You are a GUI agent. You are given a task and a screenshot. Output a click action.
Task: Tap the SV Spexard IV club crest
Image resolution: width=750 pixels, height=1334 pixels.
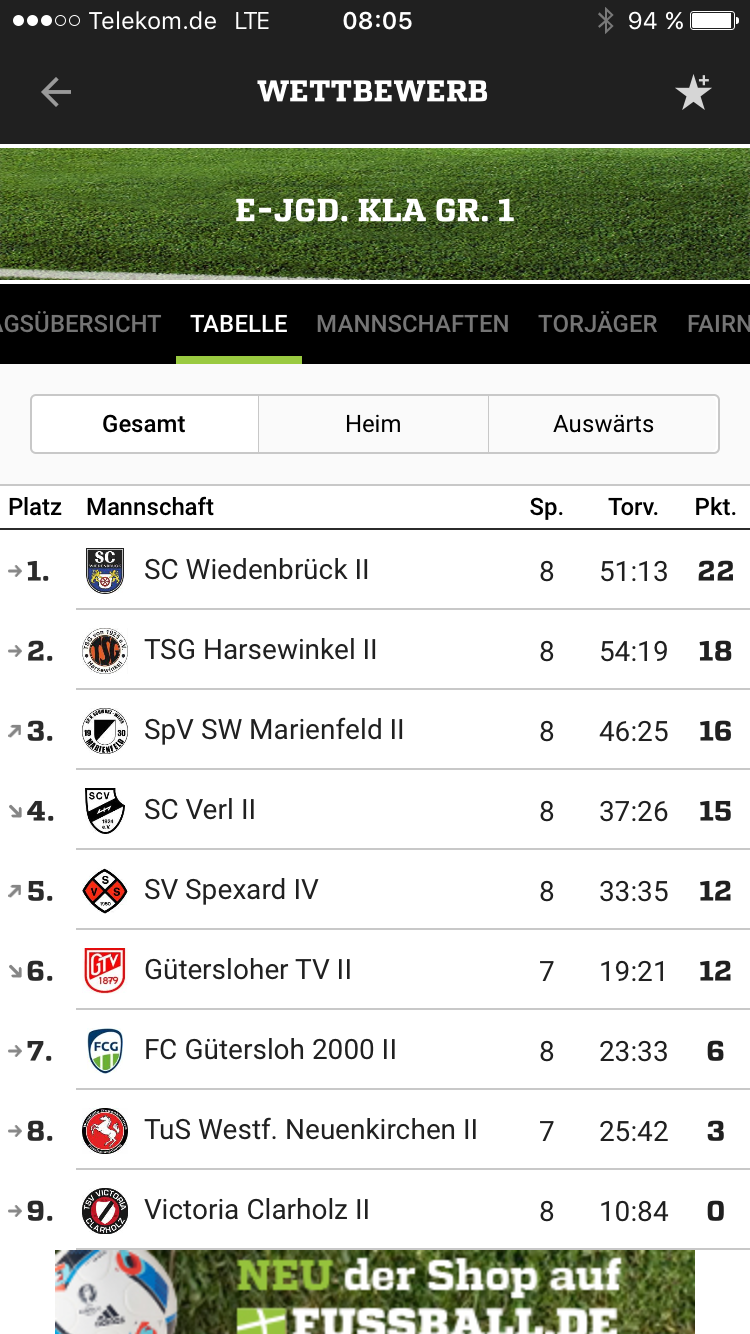[105, 890]
